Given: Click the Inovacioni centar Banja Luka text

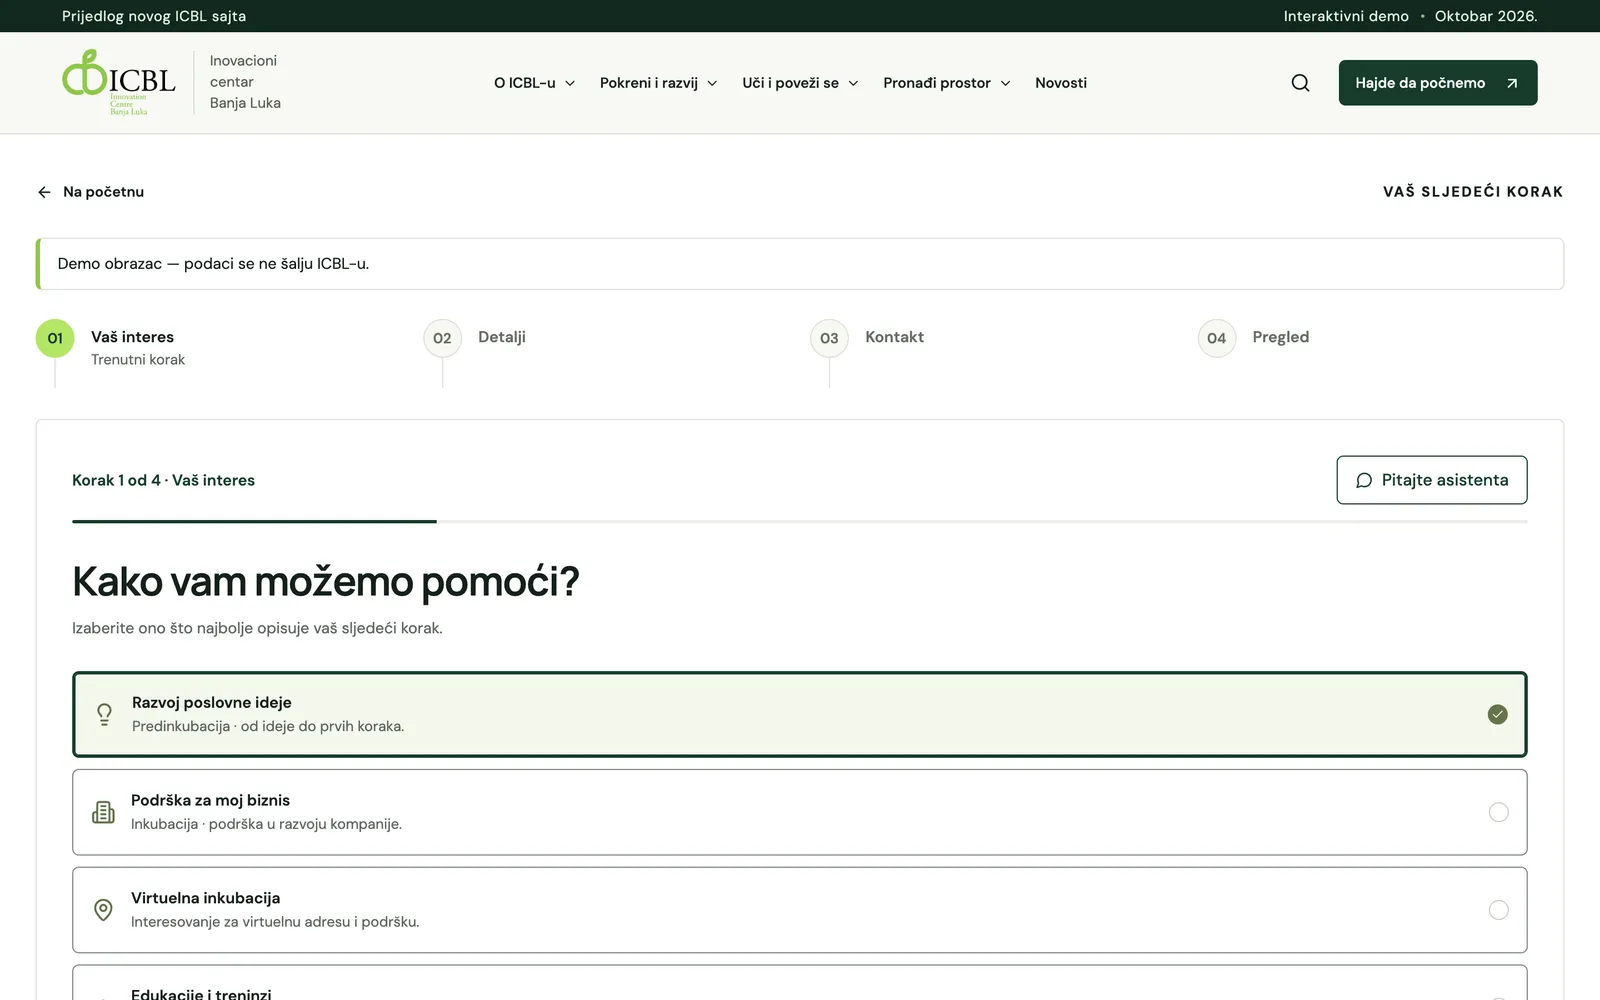Looking at the screenshot, I should pos(245,82).
